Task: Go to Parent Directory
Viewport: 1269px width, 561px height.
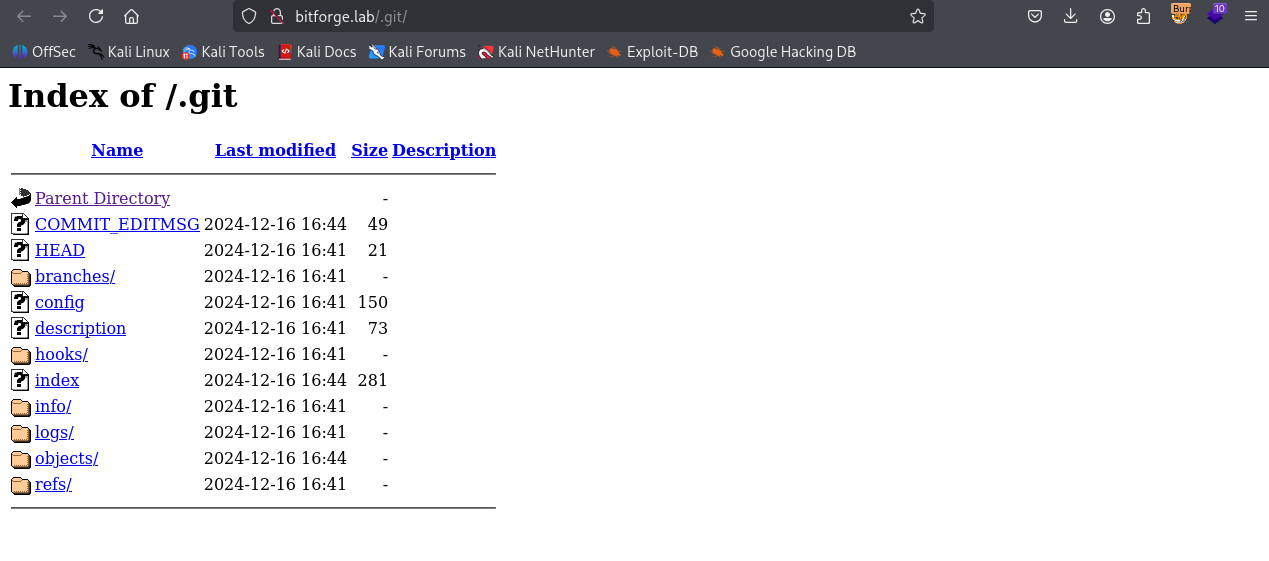Action: [102, 198]
